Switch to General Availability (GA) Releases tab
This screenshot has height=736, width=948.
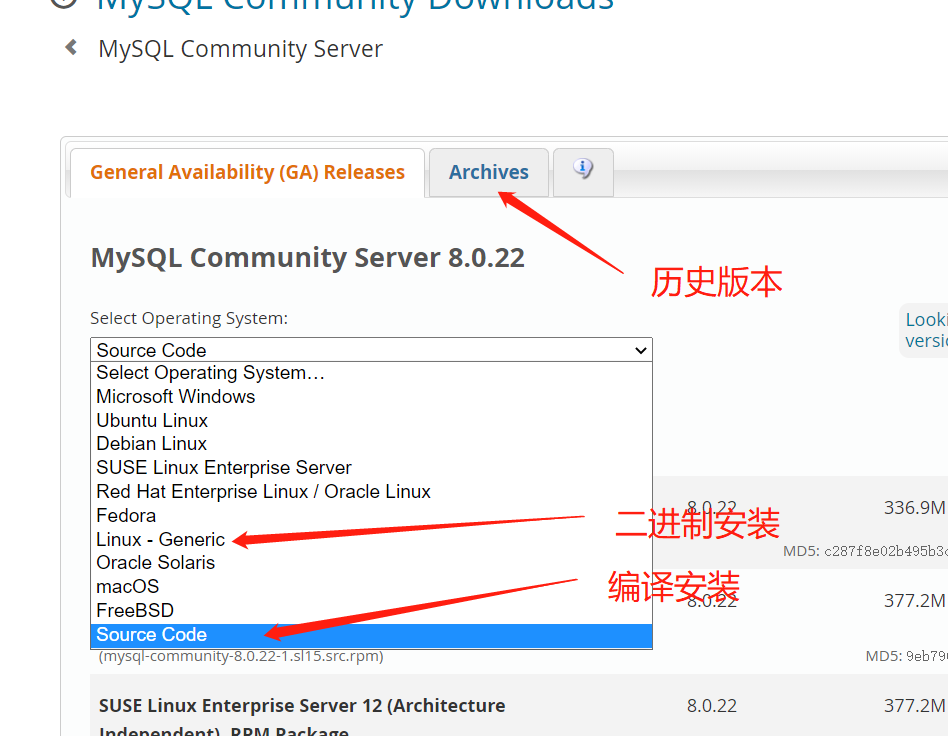pyautogui.click(x=247, y=172)
